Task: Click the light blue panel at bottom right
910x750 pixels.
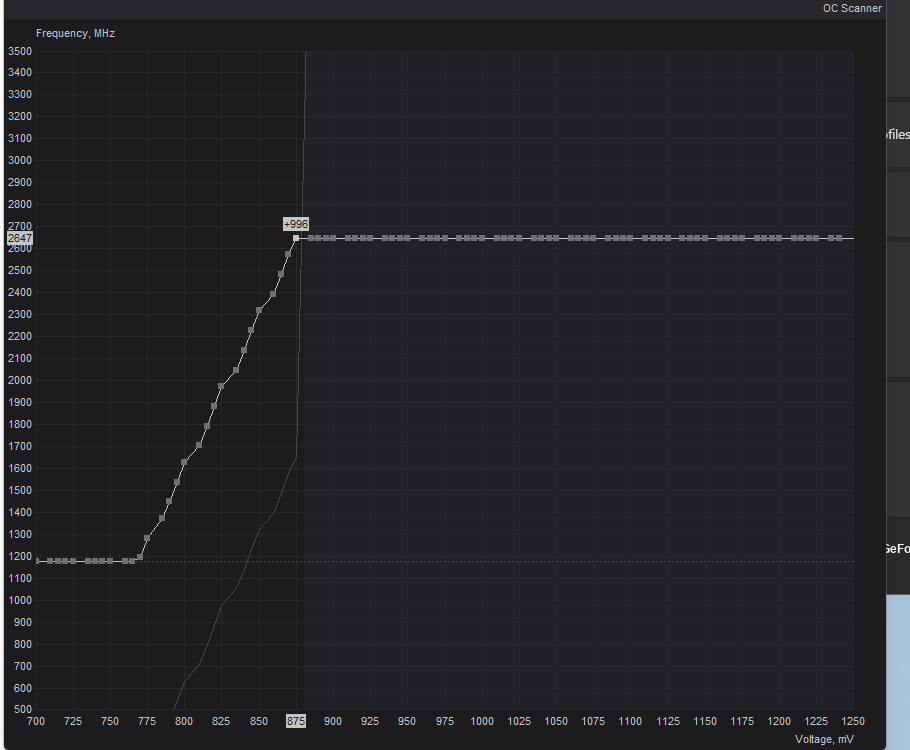Action: click(898, 670)
